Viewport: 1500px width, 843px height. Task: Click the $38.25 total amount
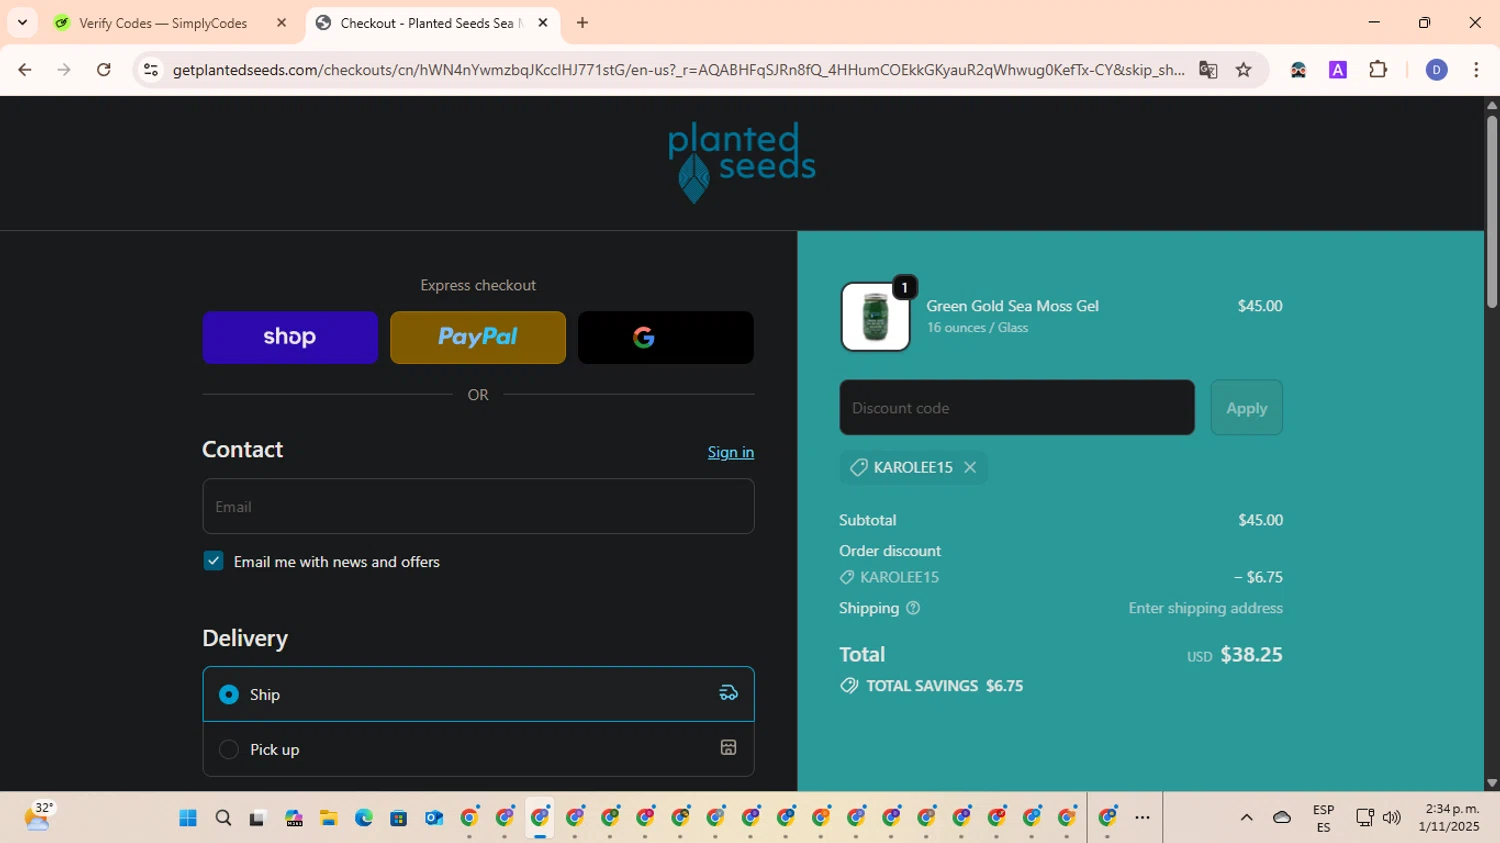tap(1251, 654)
